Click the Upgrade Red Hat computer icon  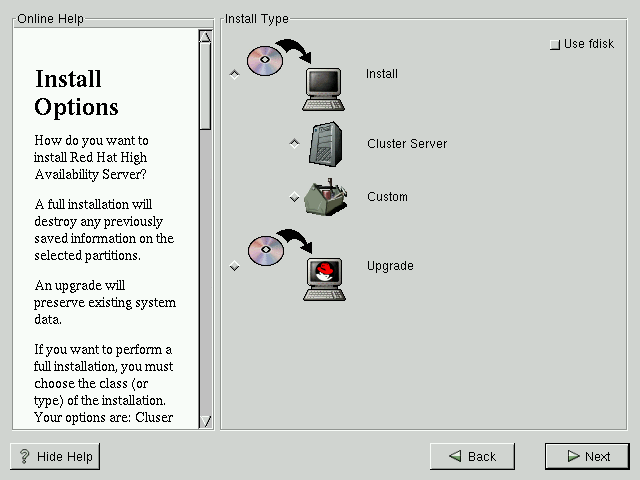click(x=297, y=265)
